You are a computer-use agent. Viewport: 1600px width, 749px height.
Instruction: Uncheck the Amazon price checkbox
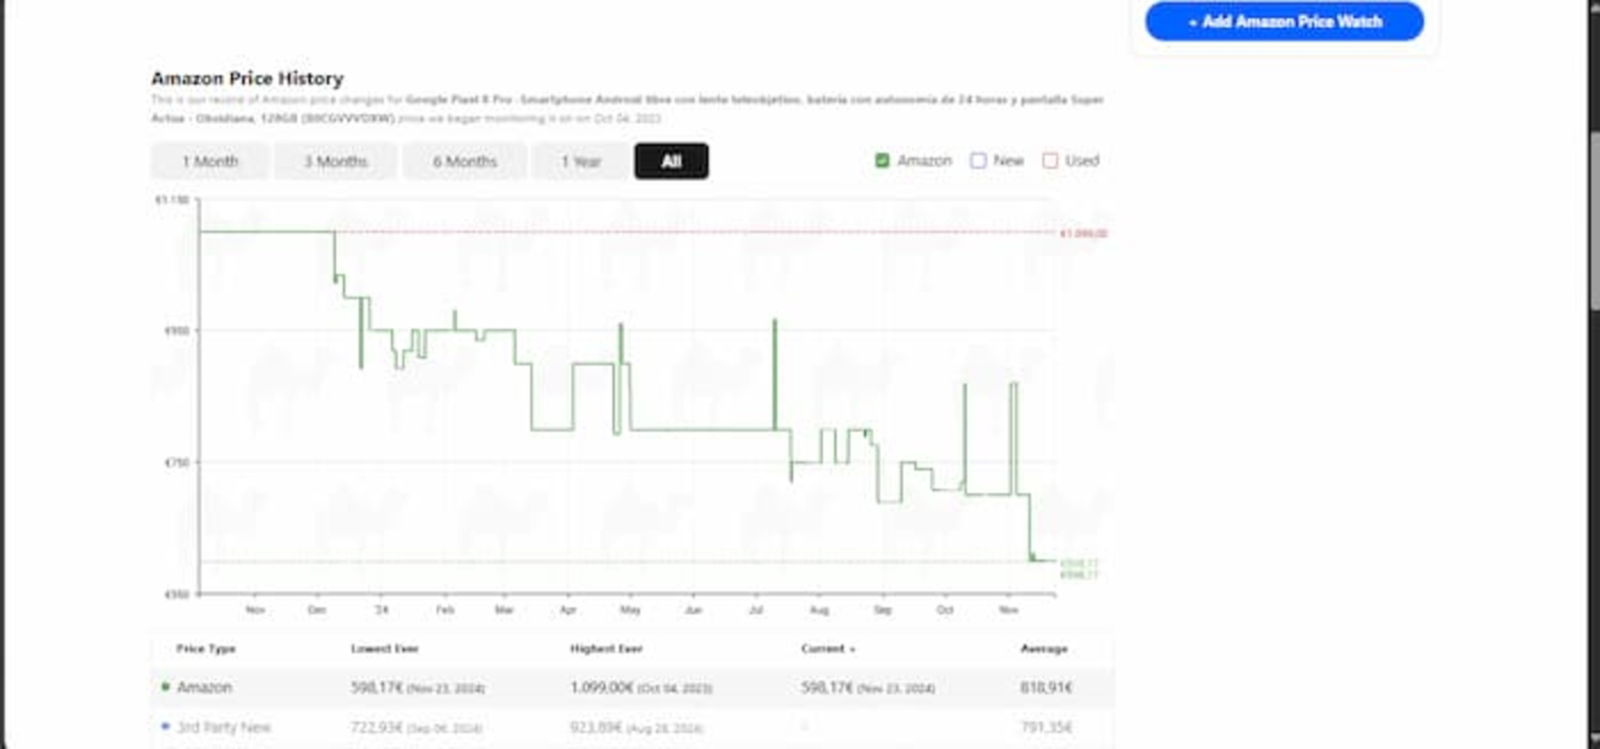(x=882, y=160)
